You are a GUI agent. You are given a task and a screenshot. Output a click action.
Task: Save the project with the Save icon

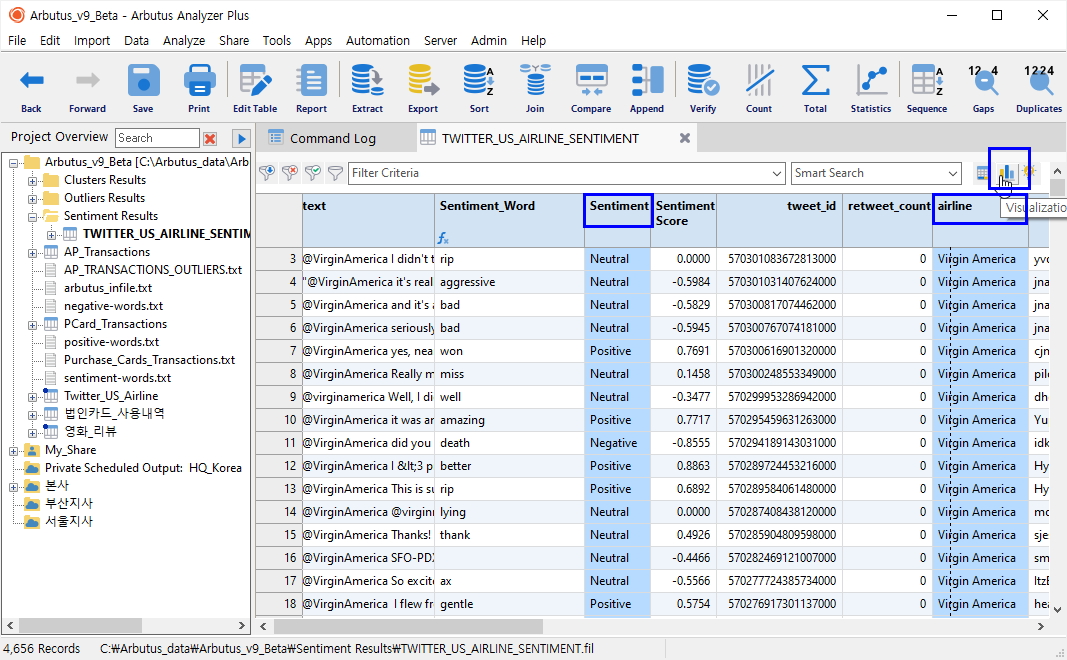143,81
